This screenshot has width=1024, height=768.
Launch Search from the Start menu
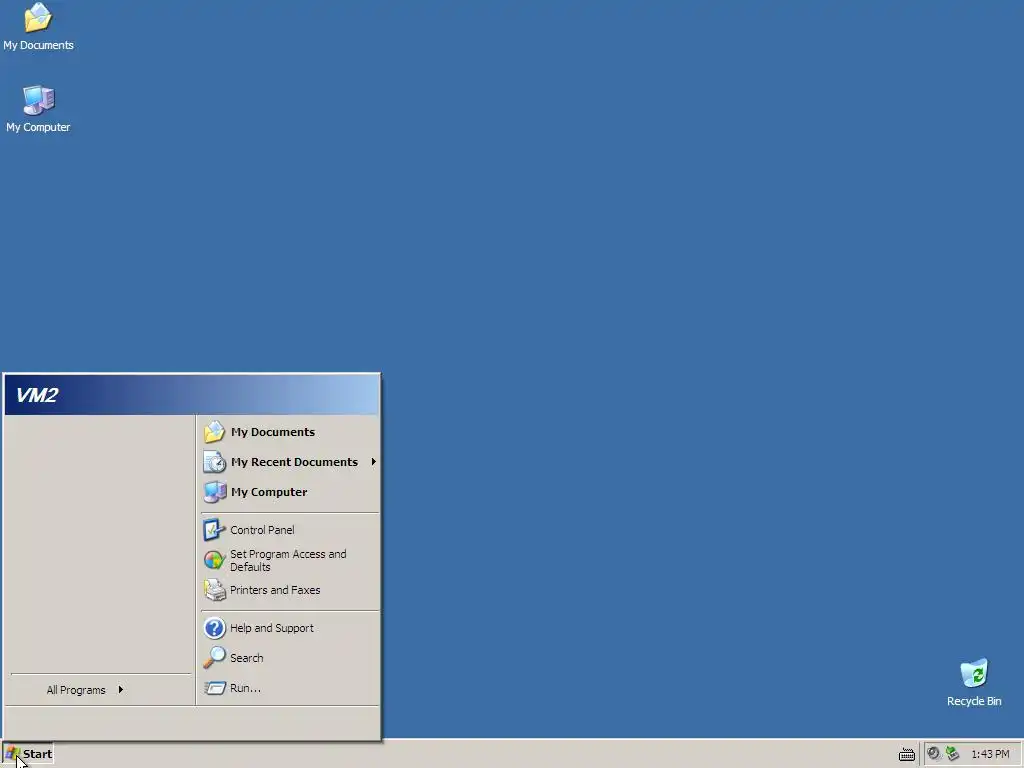(x=289, y=658)
